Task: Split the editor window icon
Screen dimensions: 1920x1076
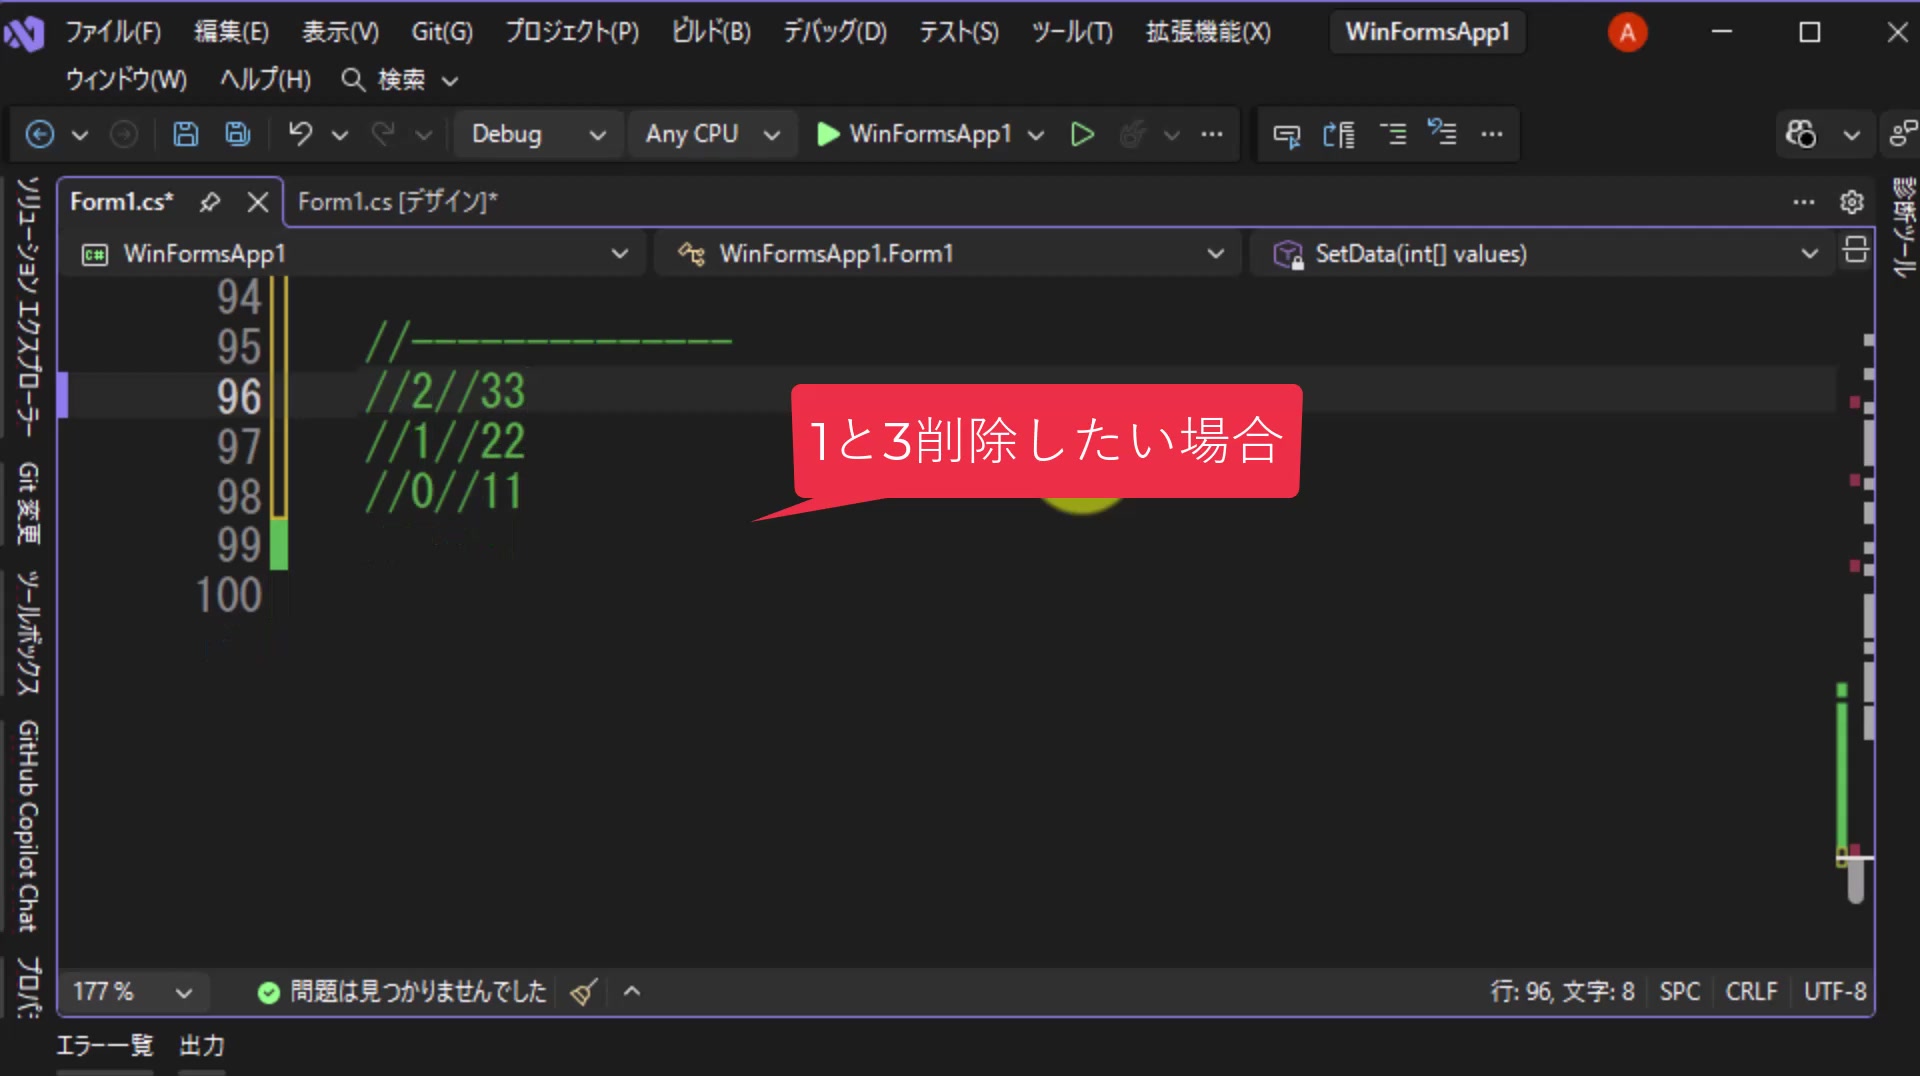Action: 1856,250
